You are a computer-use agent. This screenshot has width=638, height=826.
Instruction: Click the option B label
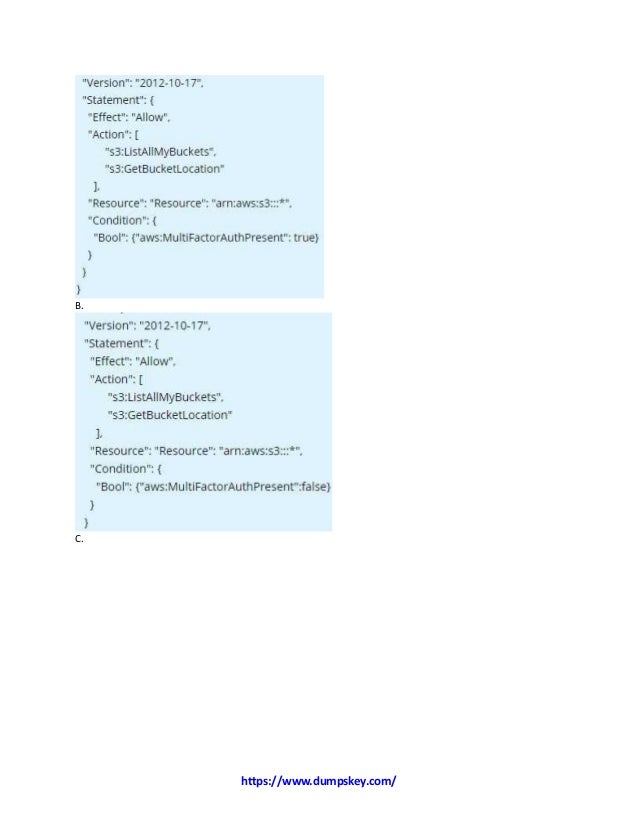(79, 306)
